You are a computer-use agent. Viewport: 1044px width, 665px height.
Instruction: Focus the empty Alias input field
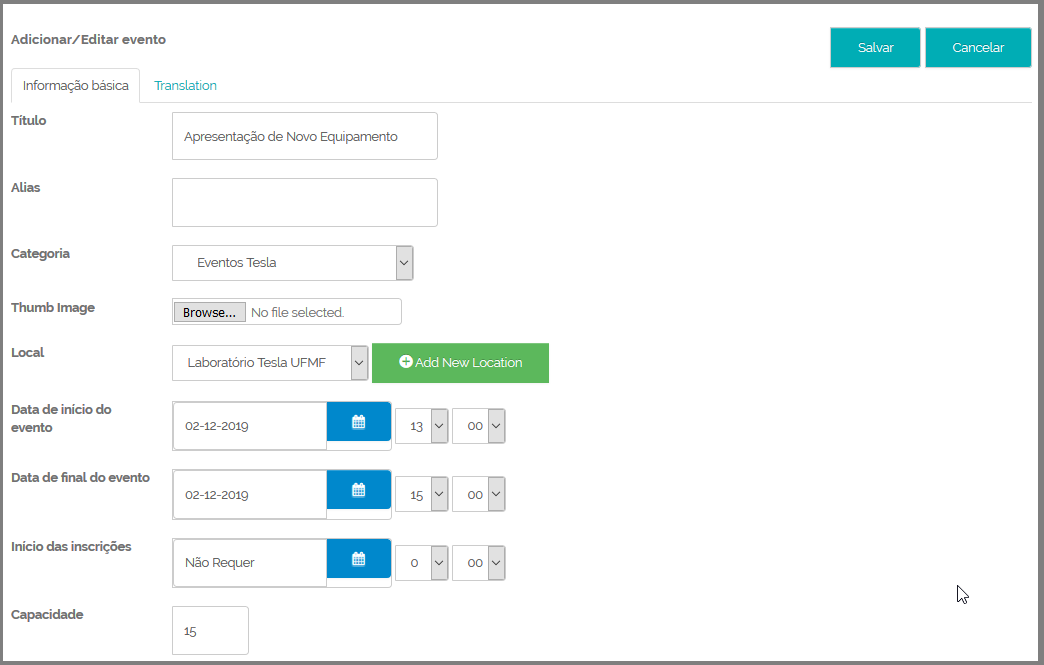click(x=305, y=202)
